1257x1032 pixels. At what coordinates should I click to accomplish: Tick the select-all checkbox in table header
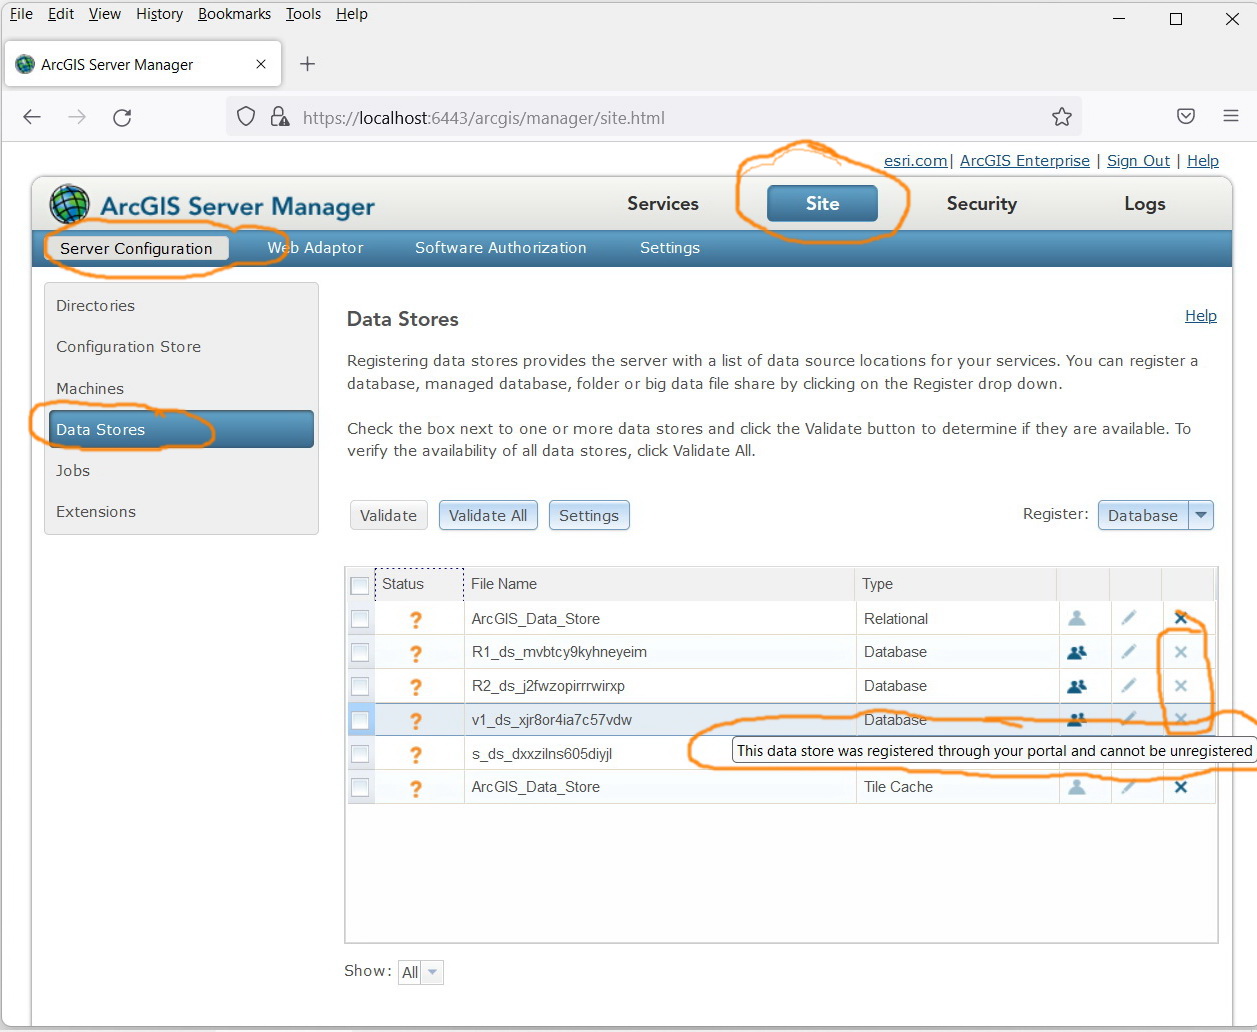point(360,585)
